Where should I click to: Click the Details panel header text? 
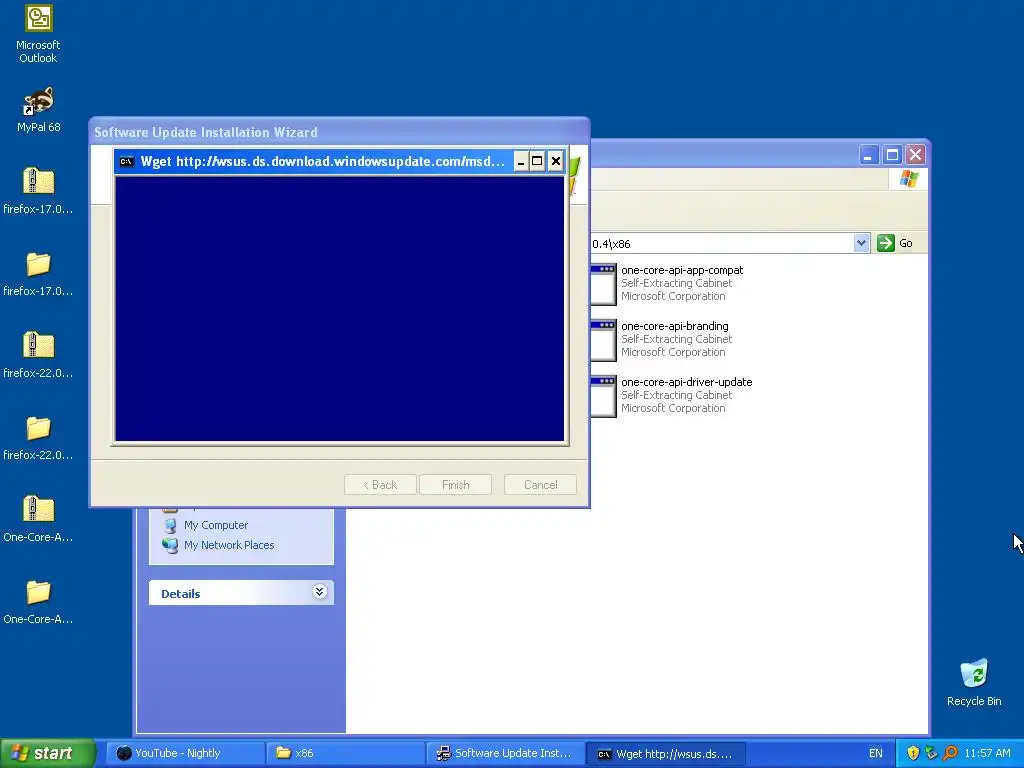click(x=180, y=594)
